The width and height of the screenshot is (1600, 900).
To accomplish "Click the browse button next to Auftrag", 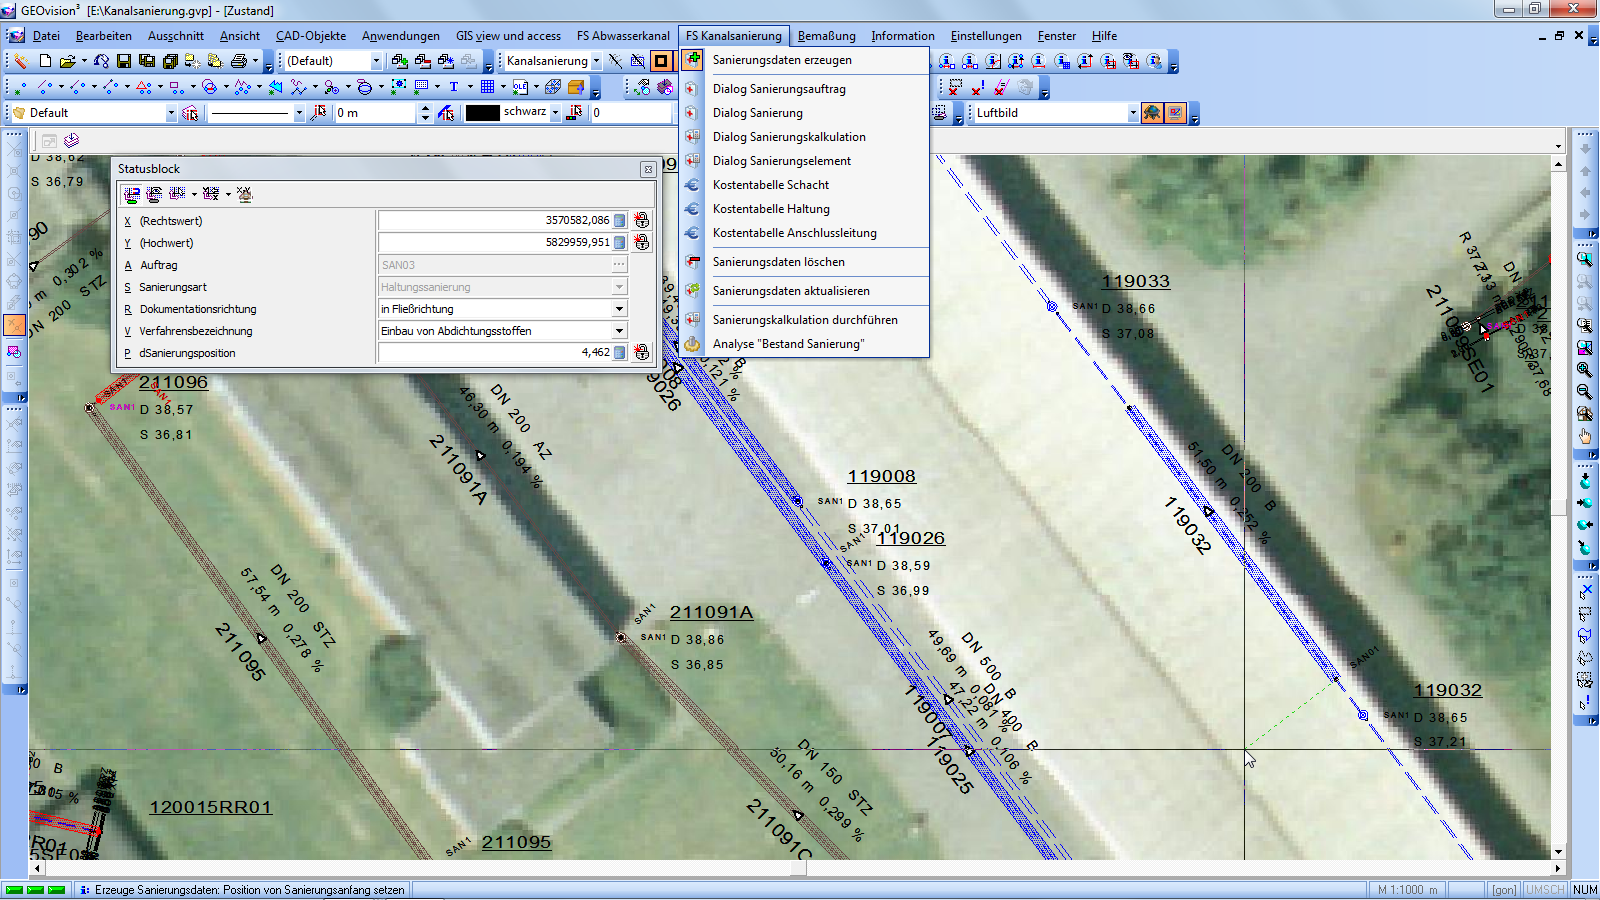I will [x=619, y=265].
